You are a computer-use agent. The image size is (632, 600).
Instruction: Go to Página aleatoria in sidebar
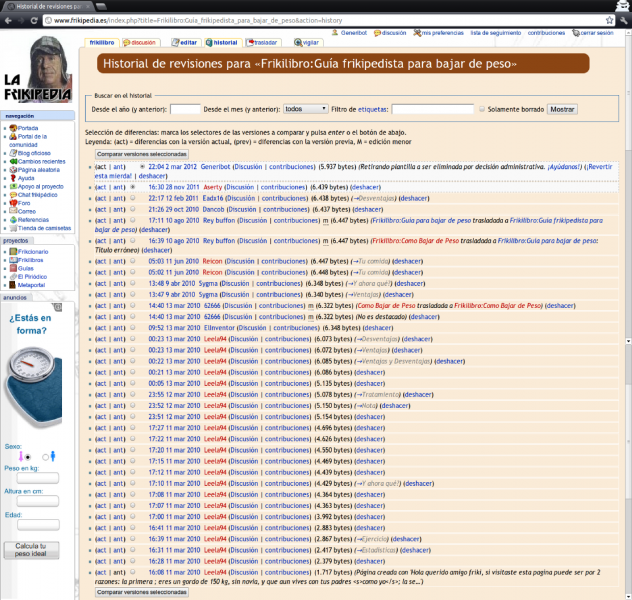(x=13, y=169)
